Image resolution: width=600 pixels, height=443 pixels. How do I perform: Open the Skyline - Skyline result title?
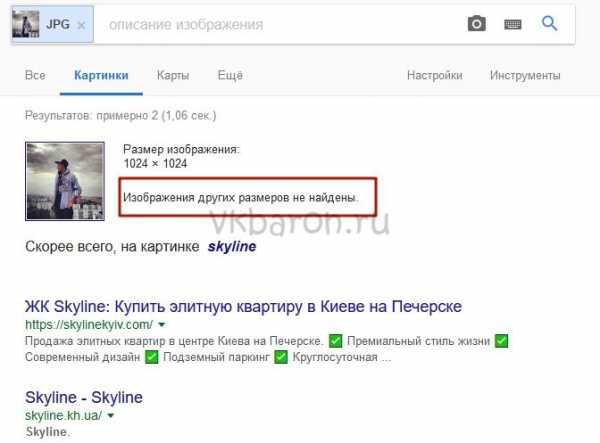pos(84,397)
